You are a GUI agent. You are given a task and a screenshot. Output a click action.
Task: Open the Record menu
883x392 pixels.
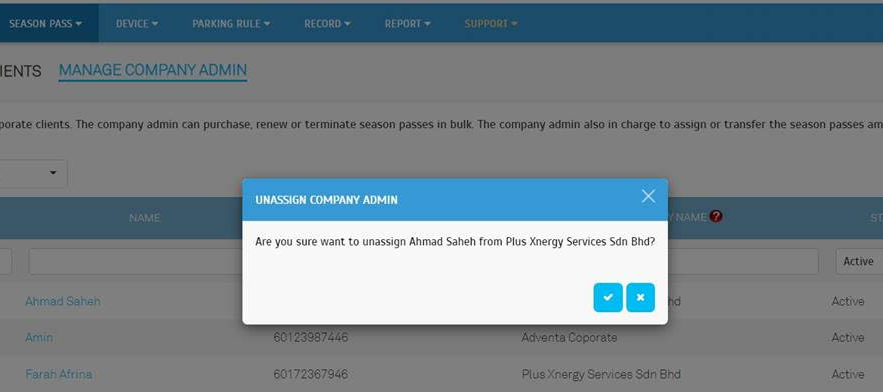pyautogui.click(x=327, y=24)
